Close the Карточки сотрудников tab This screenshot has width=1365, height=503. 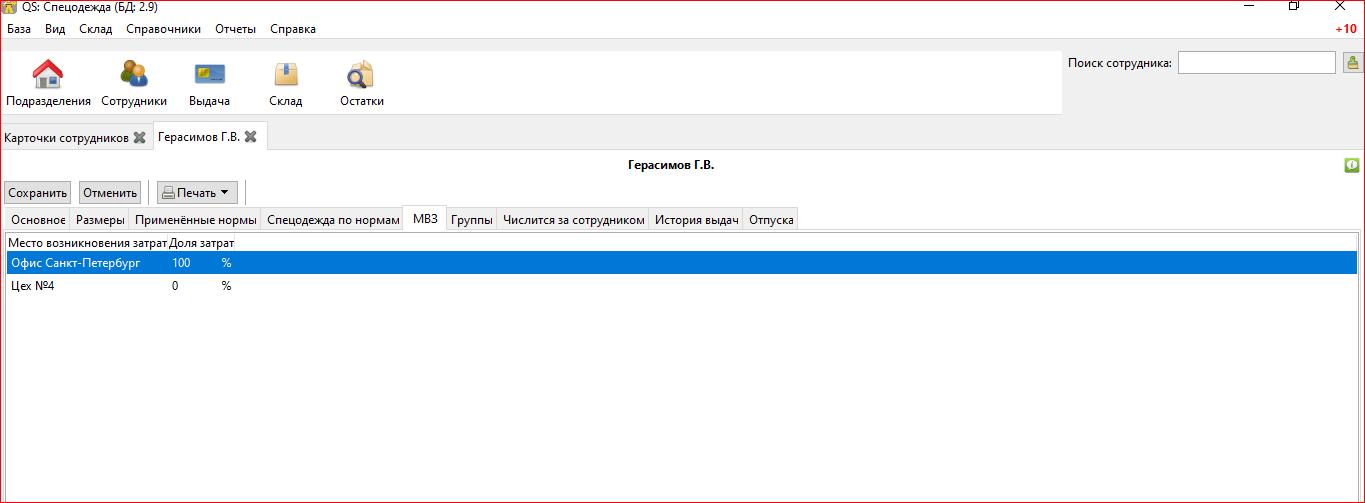coord(140,137)
